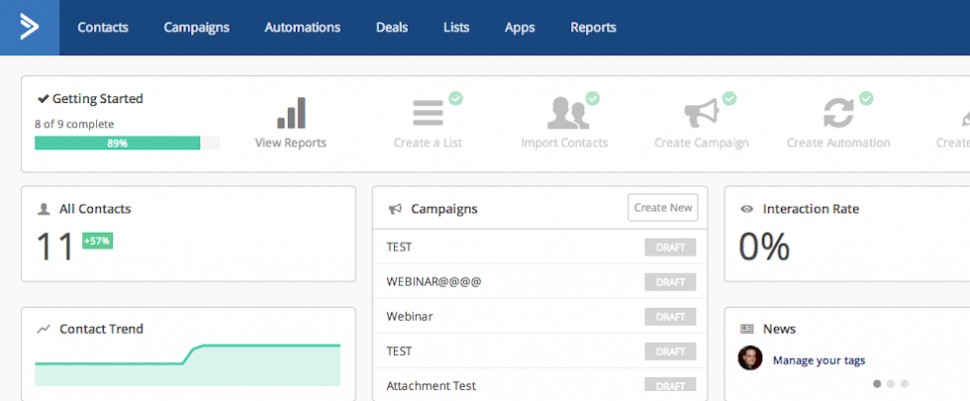Click the Create Automation refresh icon
Viewport: 970px width, 401px height.
(837, 113)
